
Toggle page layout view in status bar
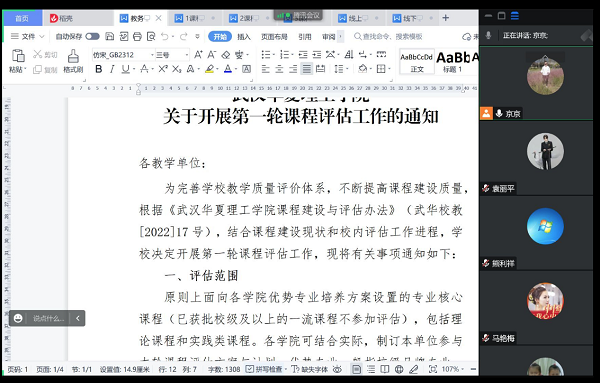(x=356, y=369)
